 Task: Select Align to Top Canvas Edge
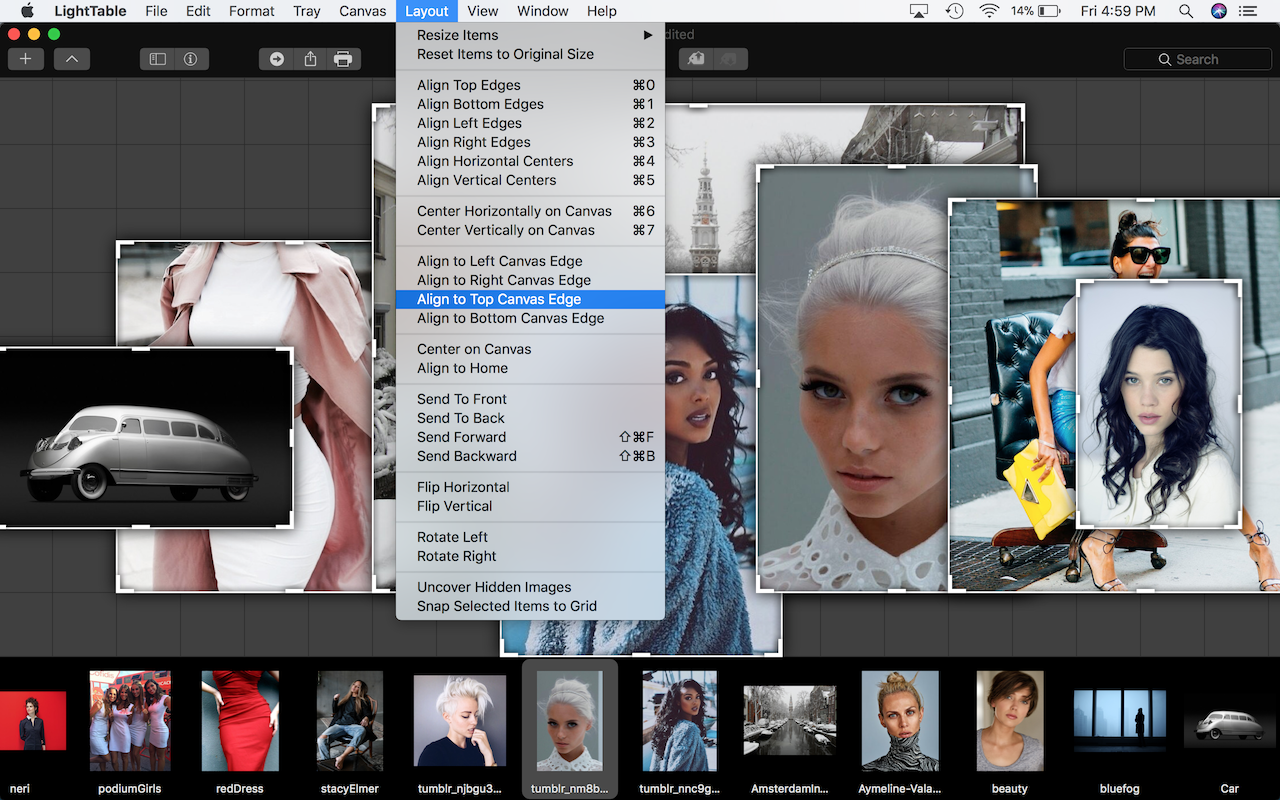[x=499, y=299]
